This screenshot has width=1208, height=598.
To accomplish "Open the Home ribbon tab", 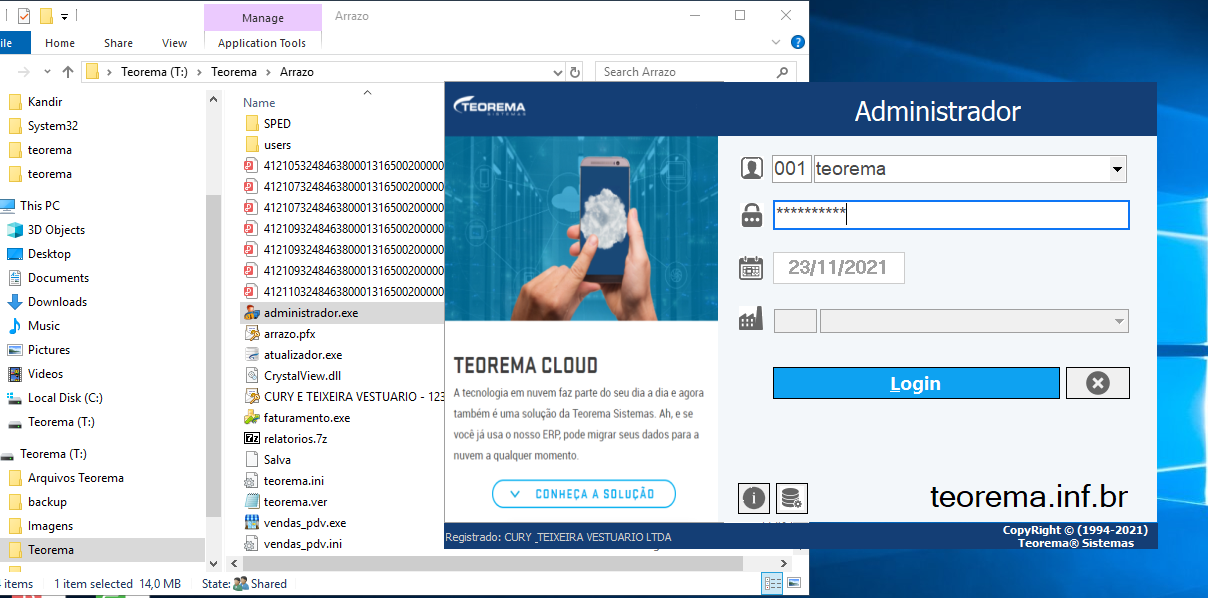I will click(60, 43).
